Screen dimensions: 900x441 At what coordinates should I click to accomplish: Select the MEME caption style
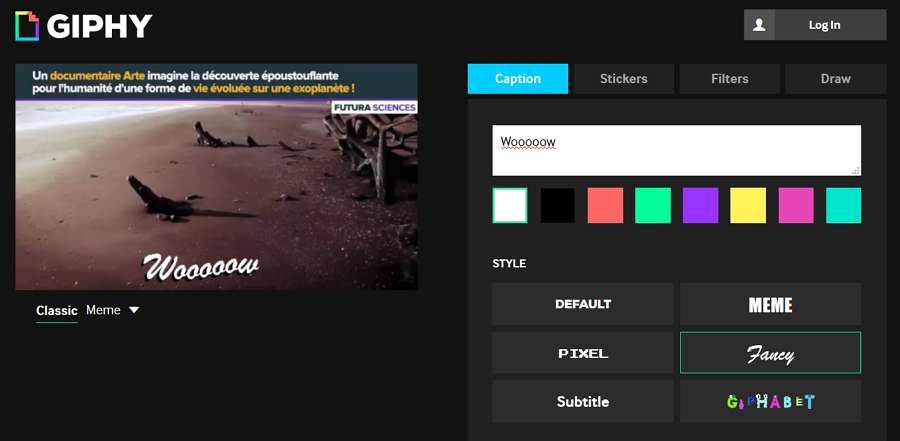(770, 304)
